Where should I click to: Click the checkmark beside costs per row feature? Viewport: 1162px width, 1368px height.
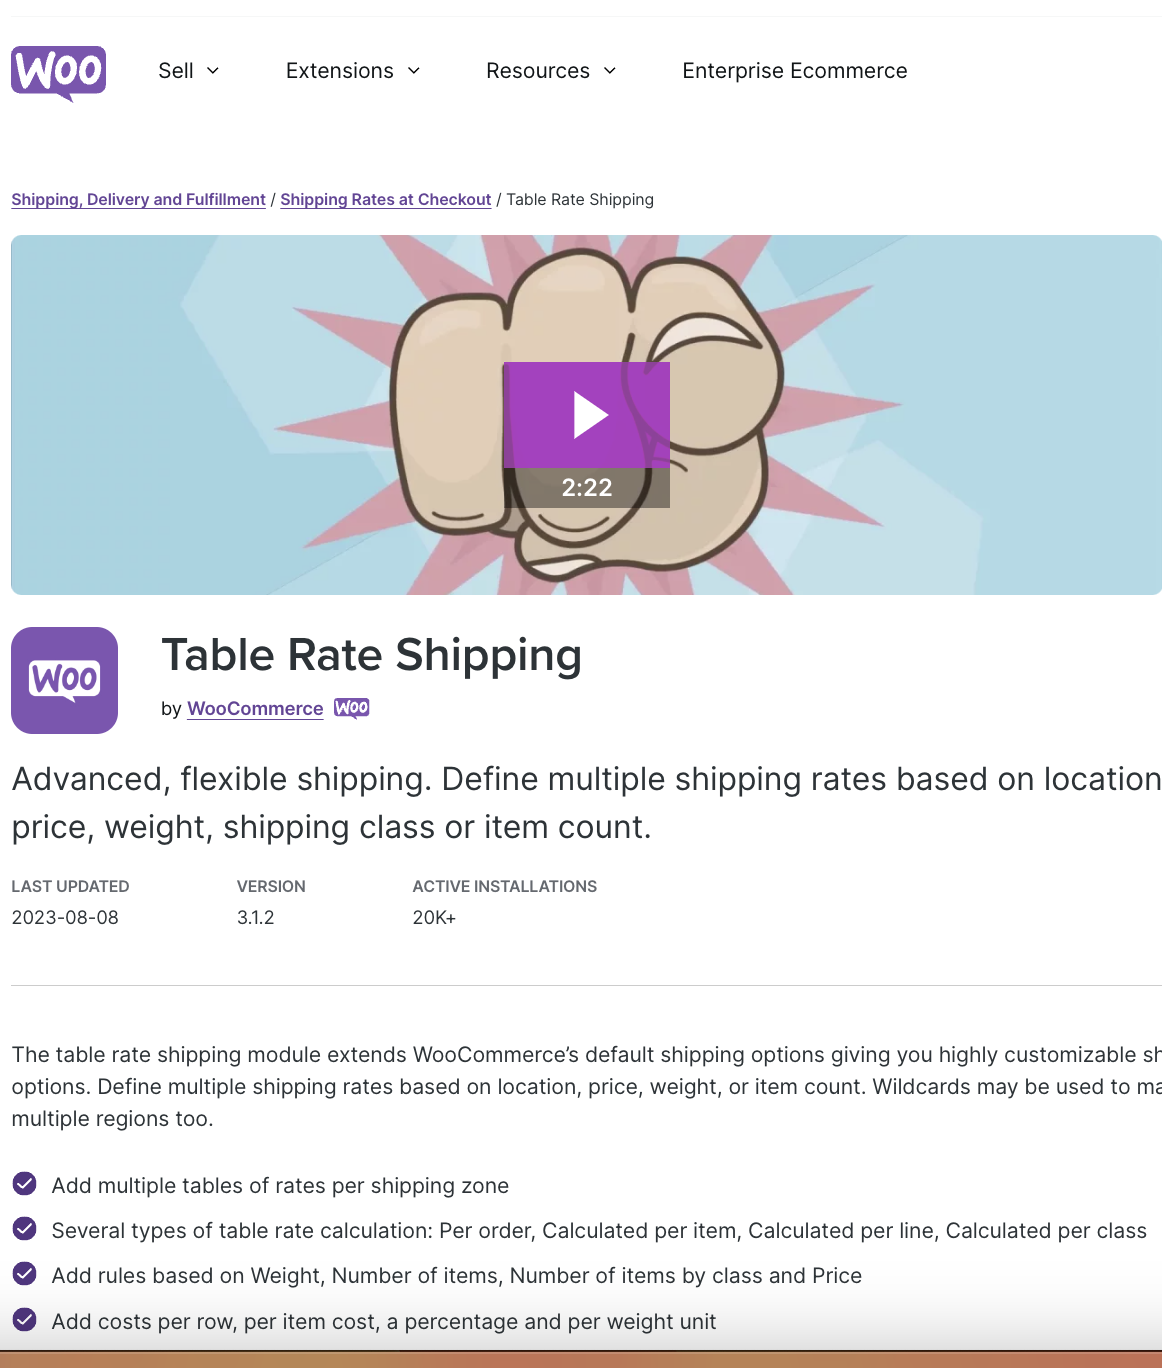coord(23,1321)
